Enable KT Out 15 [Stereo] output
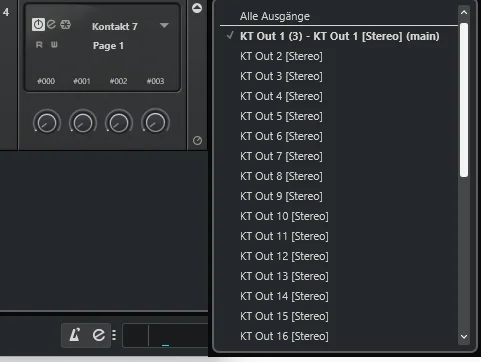Viewport: 481px width, 362px height. coord(339,316)
